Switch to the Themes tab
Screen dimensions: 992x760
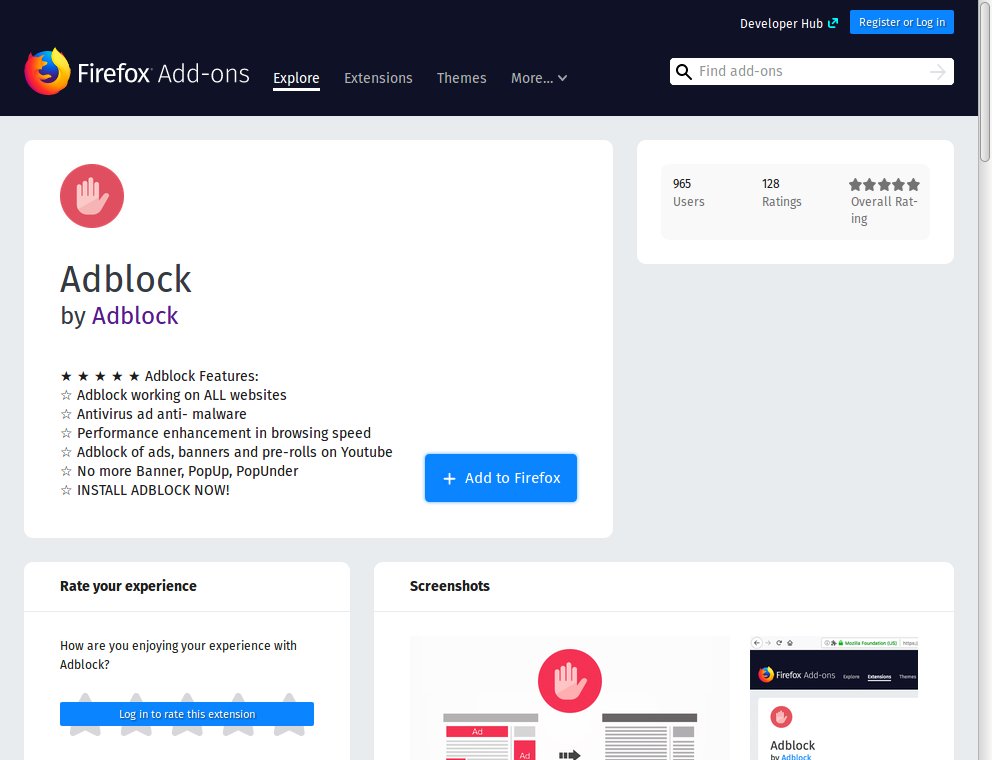coord(461,78)
